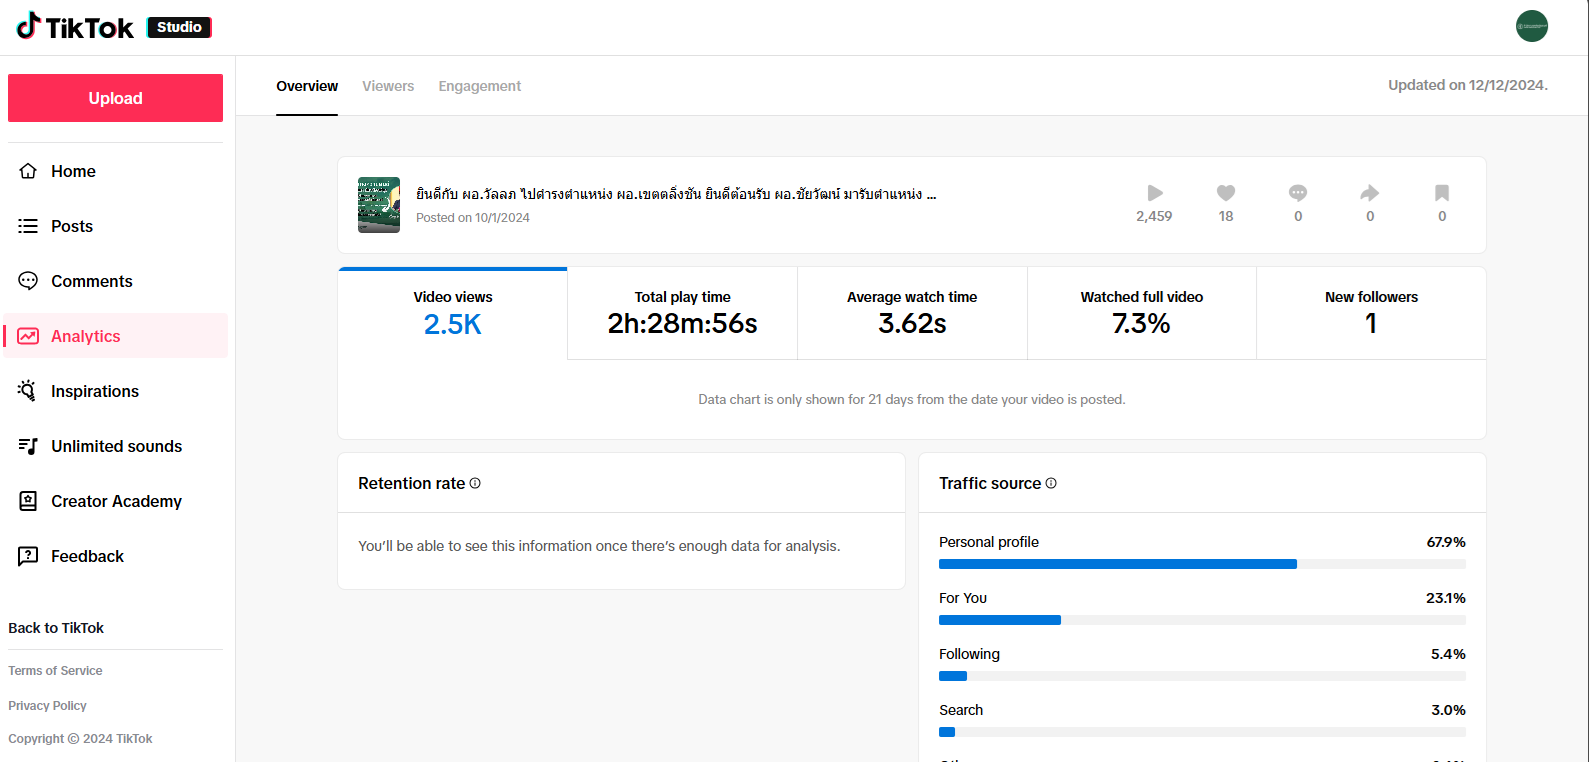Click the Creator Academy icon
The width and height of the screenshot is (1589, 762).
[x=28, y=501]
